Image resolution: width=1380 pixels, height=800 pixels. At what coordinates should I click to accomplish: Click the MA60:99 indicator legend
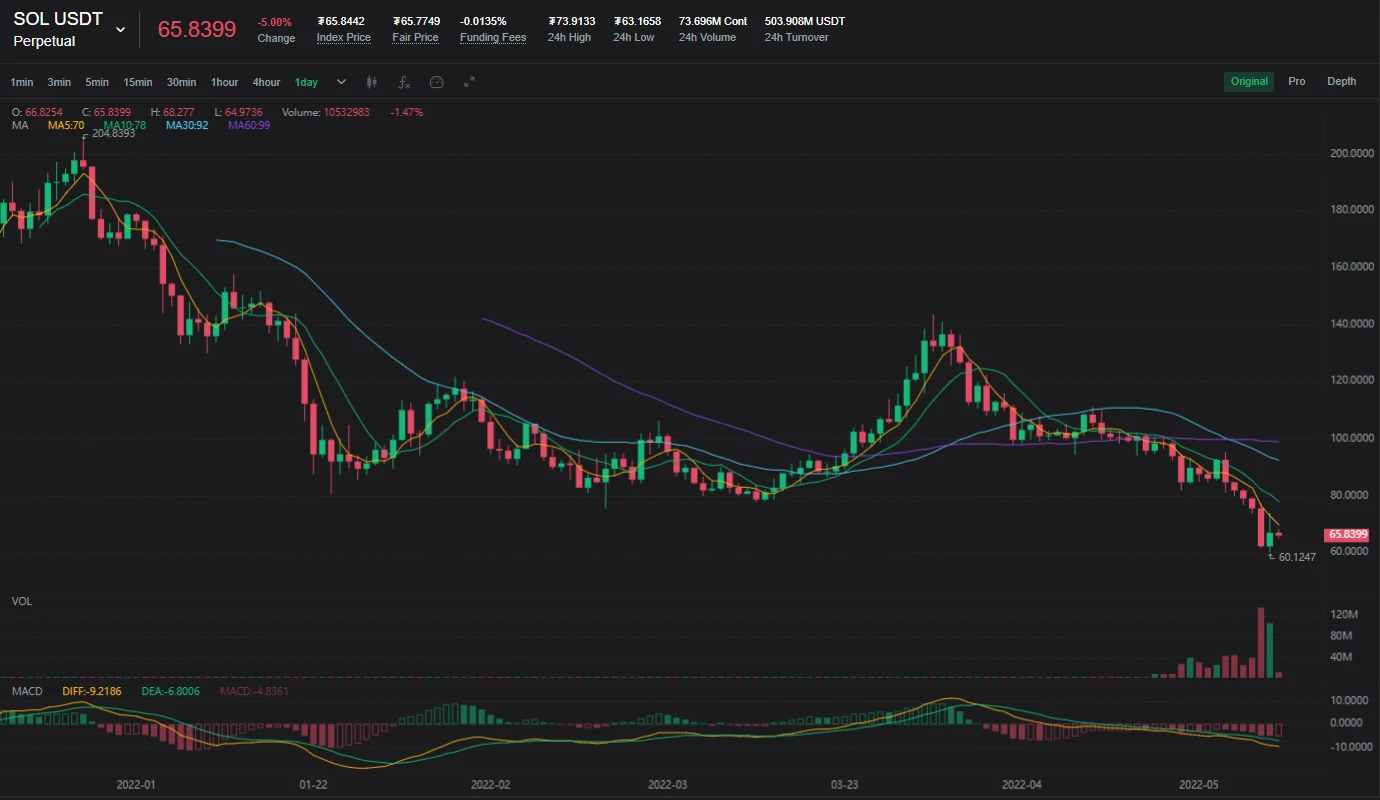click(249, 125)
